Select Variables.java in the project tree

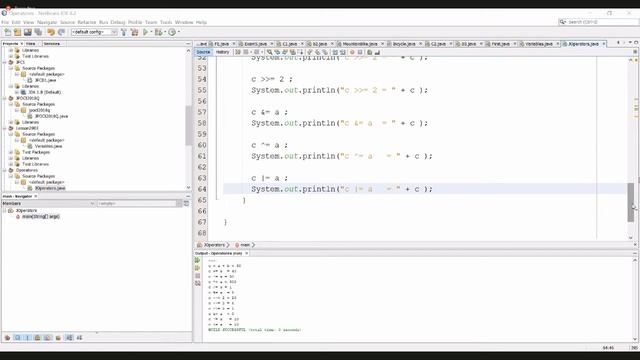48,146
